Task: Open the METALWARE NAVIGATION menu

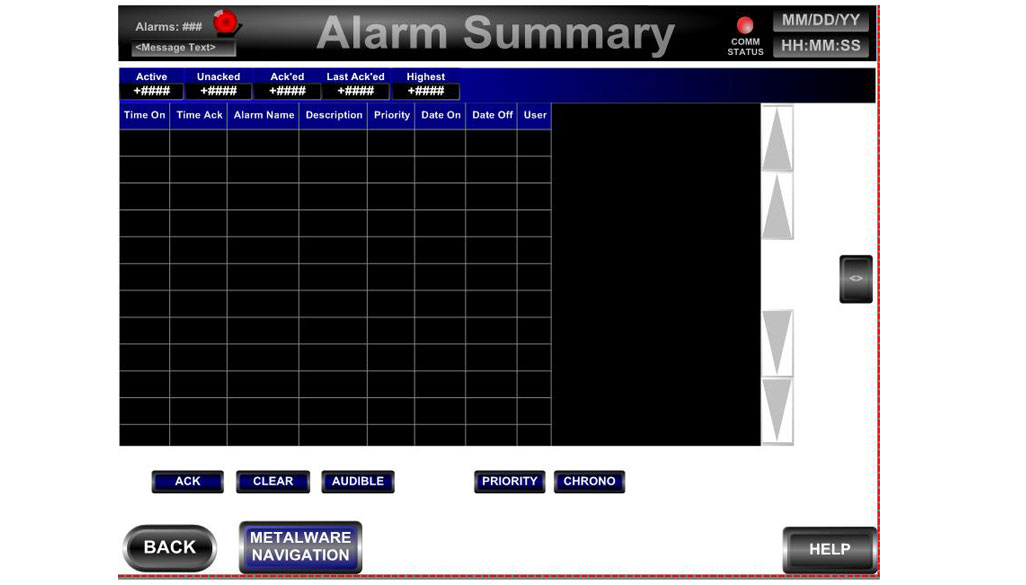Action: (x=300, y=547)
